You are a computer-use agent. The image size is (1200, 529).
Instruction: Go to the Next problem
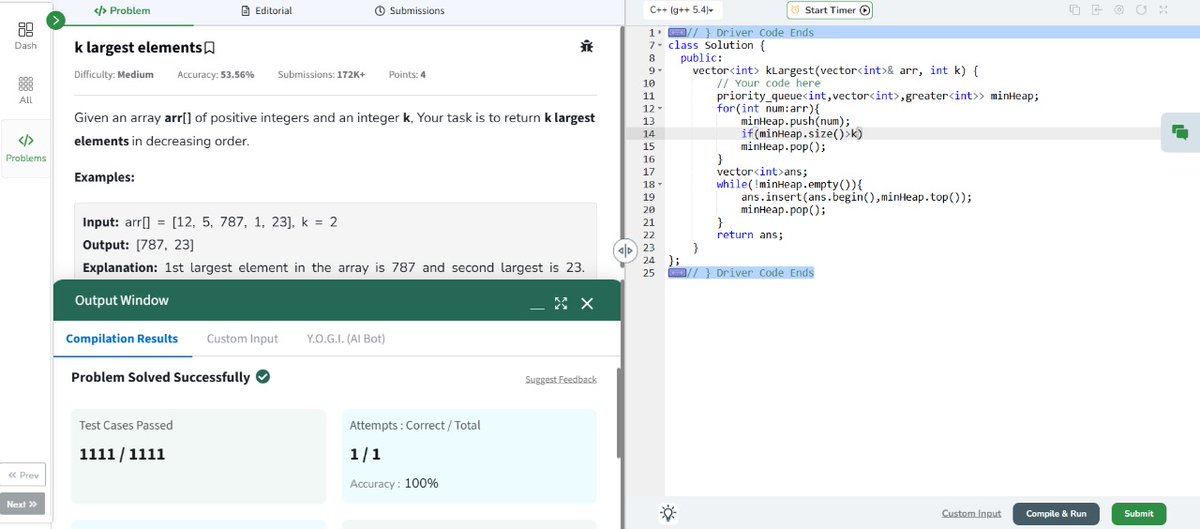tap(23, 504)
